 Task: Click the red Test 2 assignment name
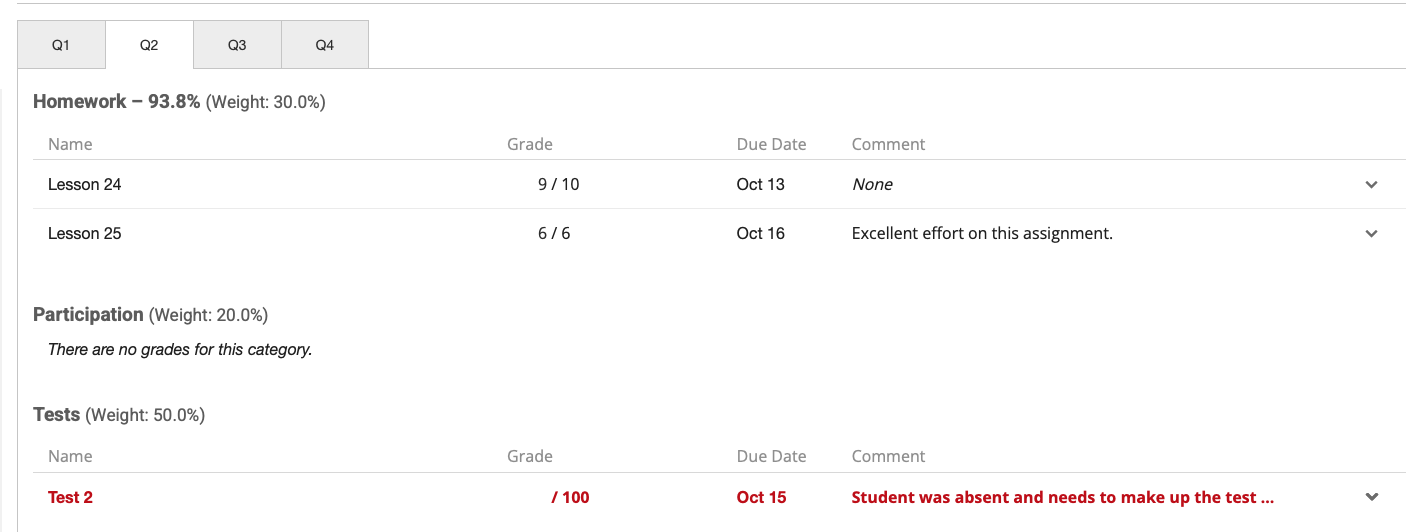pos(70,498)
